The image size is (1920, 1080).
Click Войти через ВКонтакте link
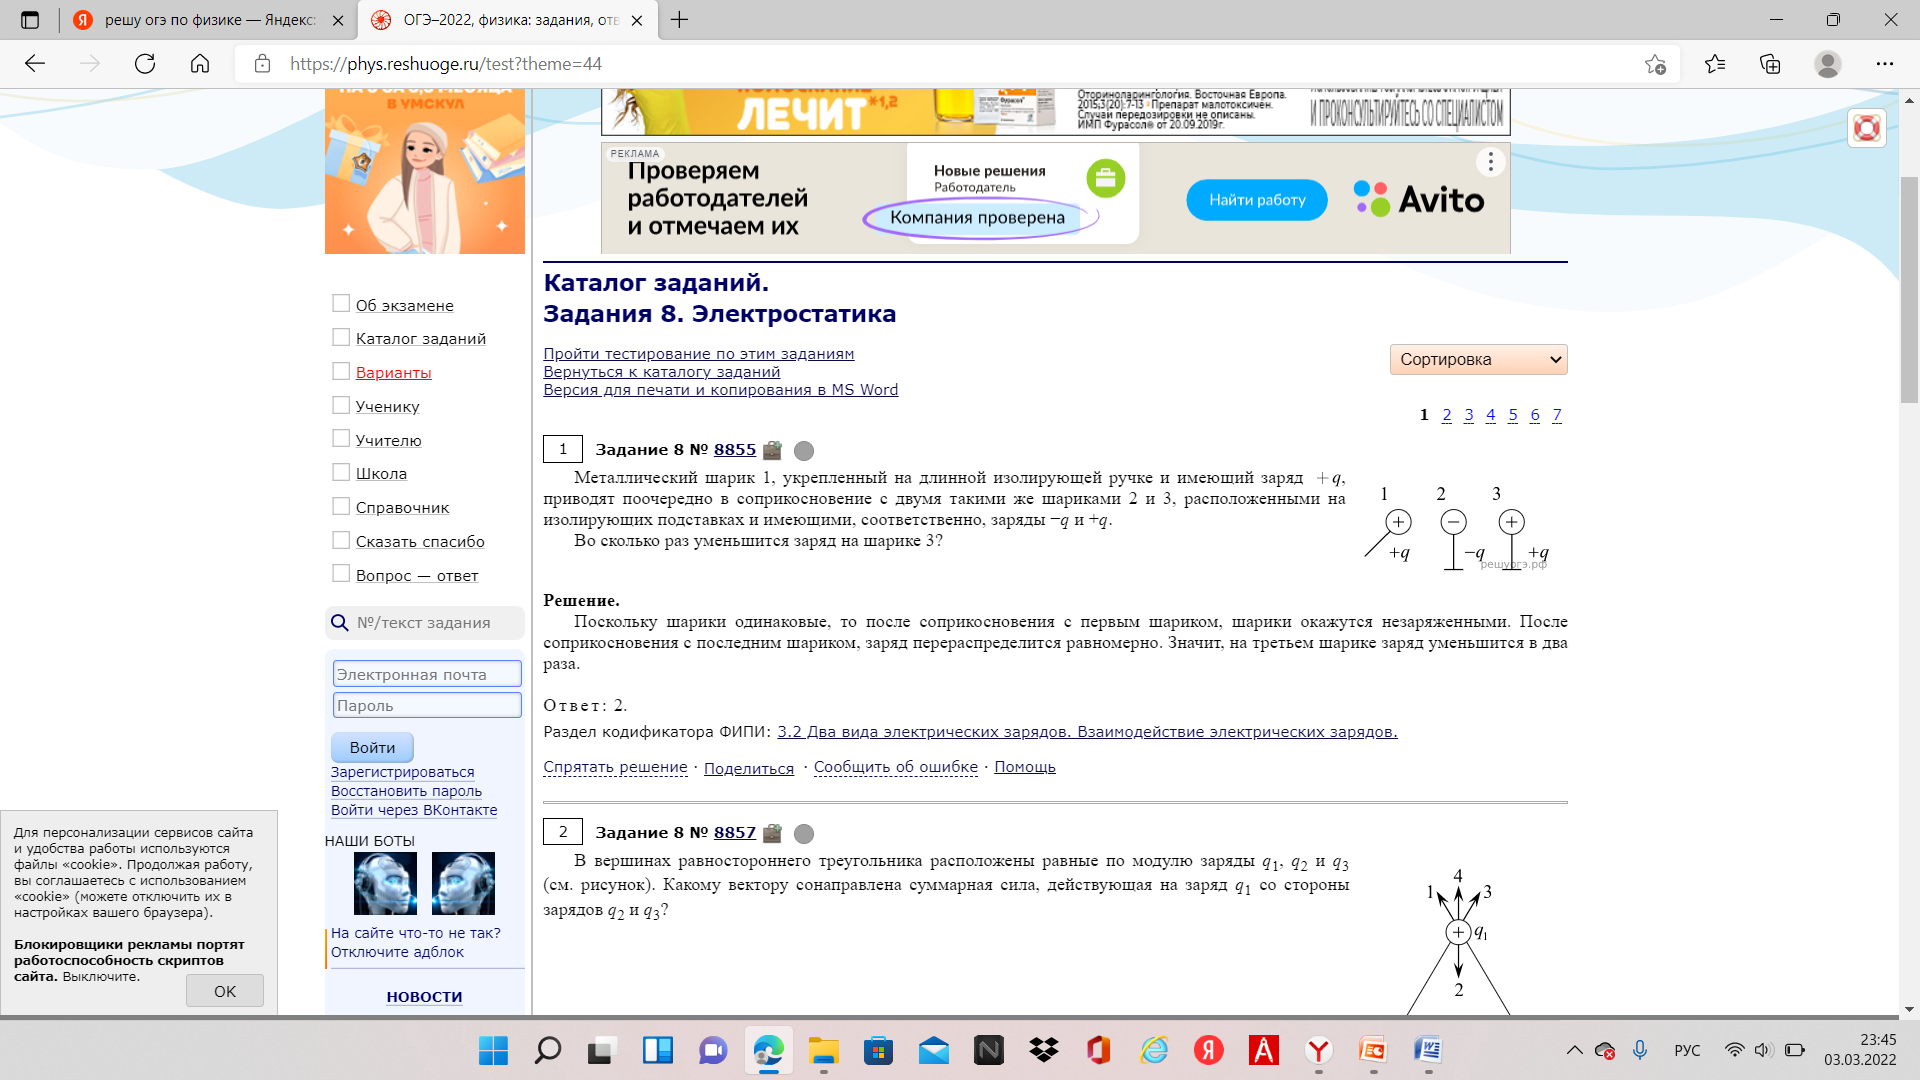414,810
